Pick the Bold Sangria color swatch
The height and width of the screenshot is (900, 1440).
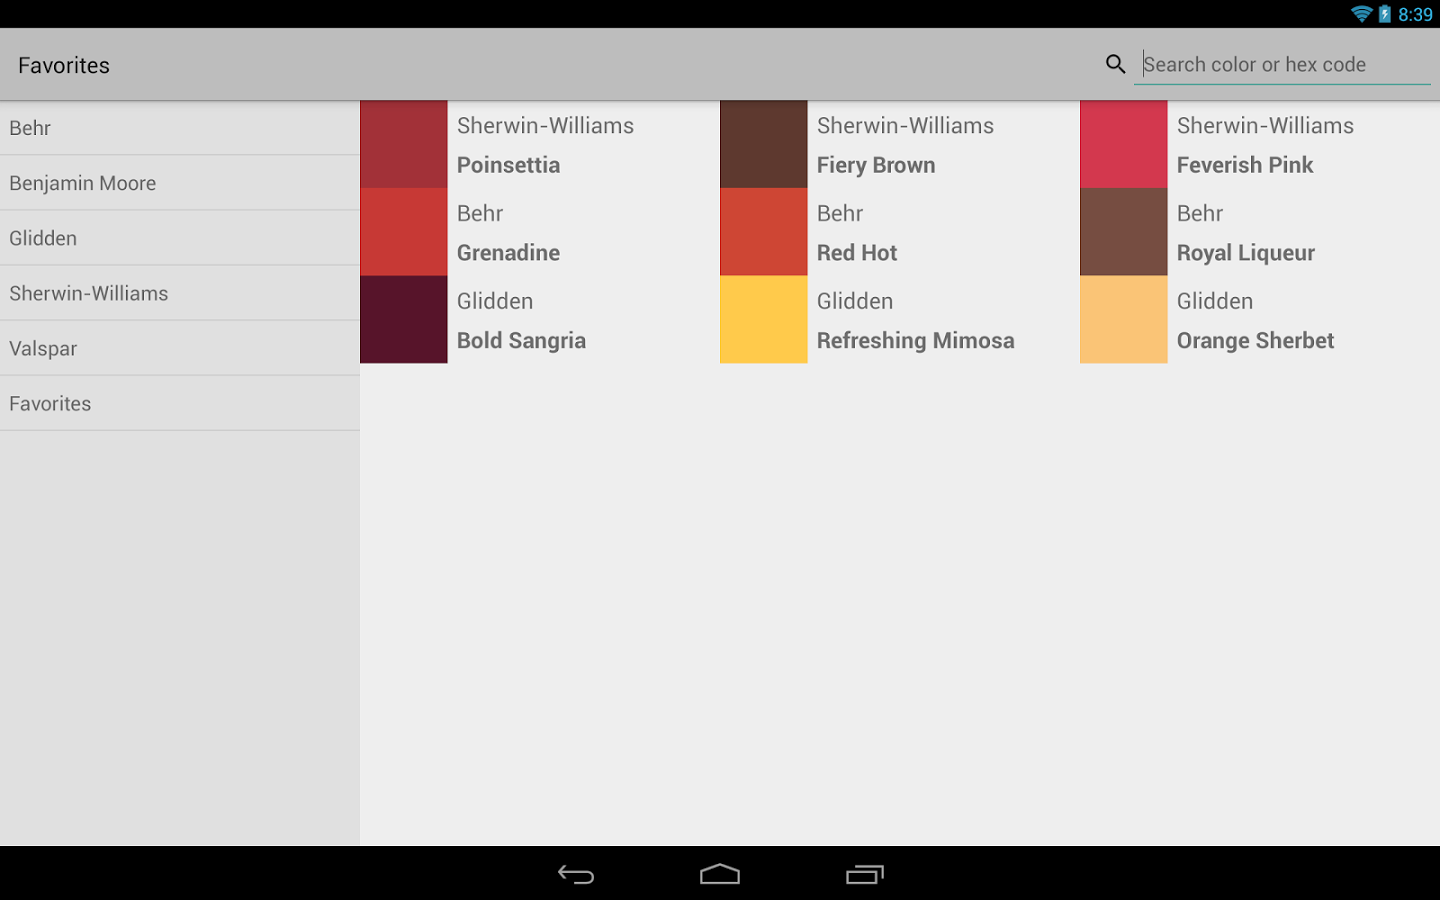point(404,319)
